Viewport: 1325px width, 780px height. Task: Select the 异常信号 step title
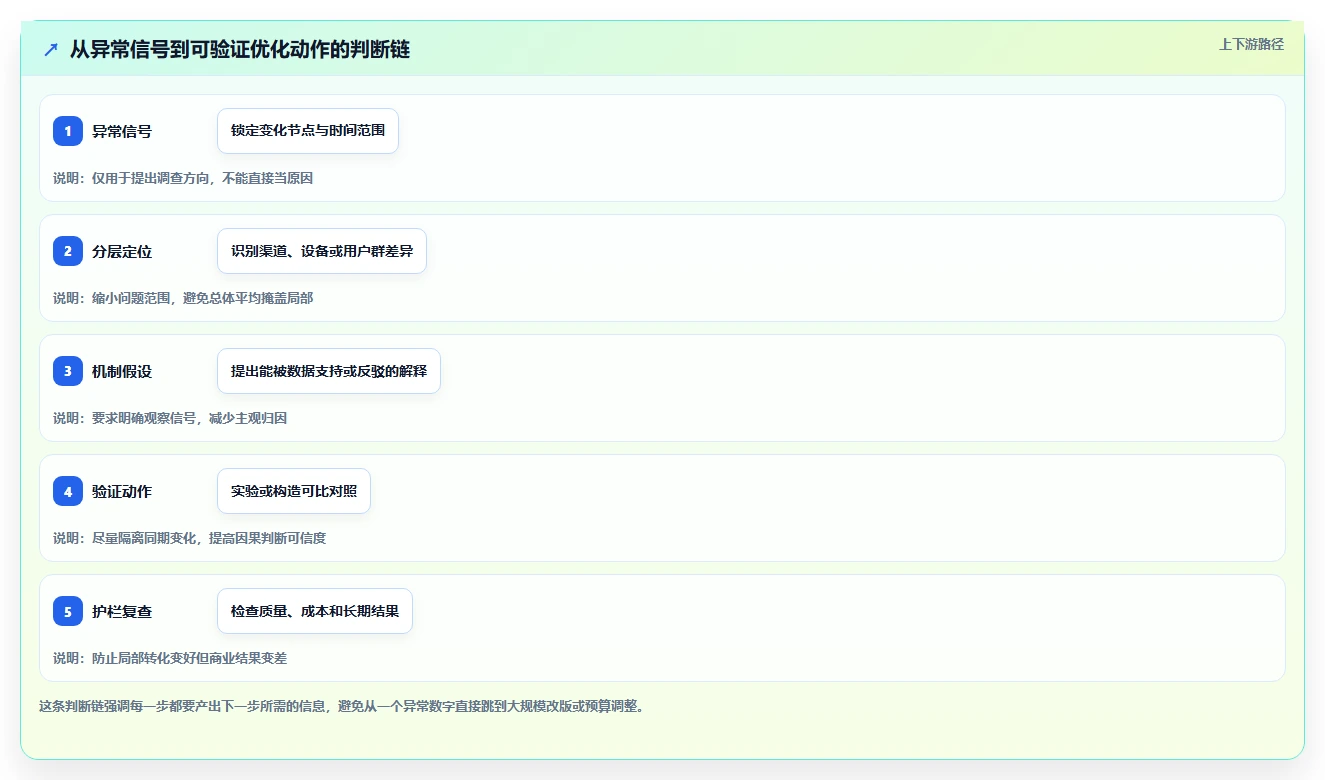(x=122, y=131)
